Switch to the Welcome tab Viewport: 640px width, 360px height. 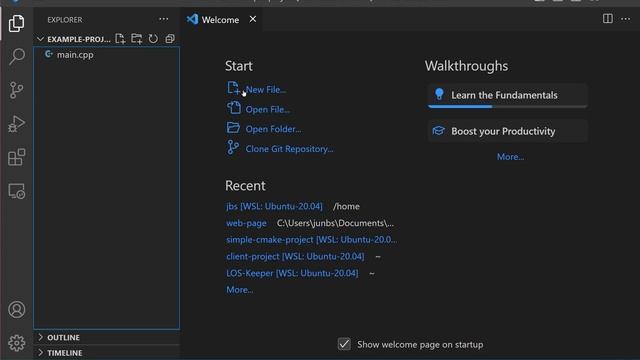coord(222,19)
